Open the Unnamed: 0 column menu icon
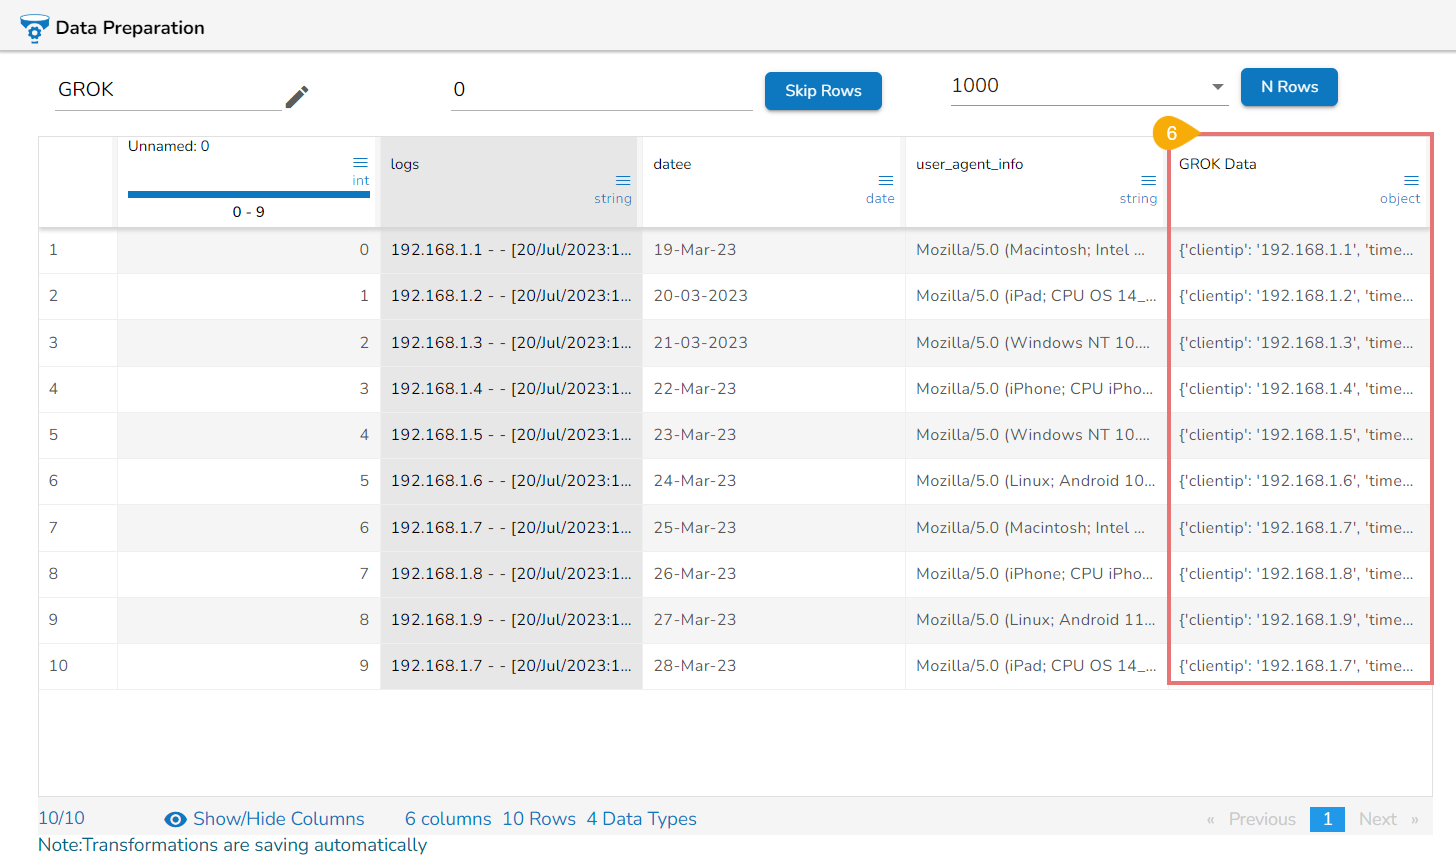Image resolution: width=1456 pixels, height=867 pixels. (x=360, y=162)
